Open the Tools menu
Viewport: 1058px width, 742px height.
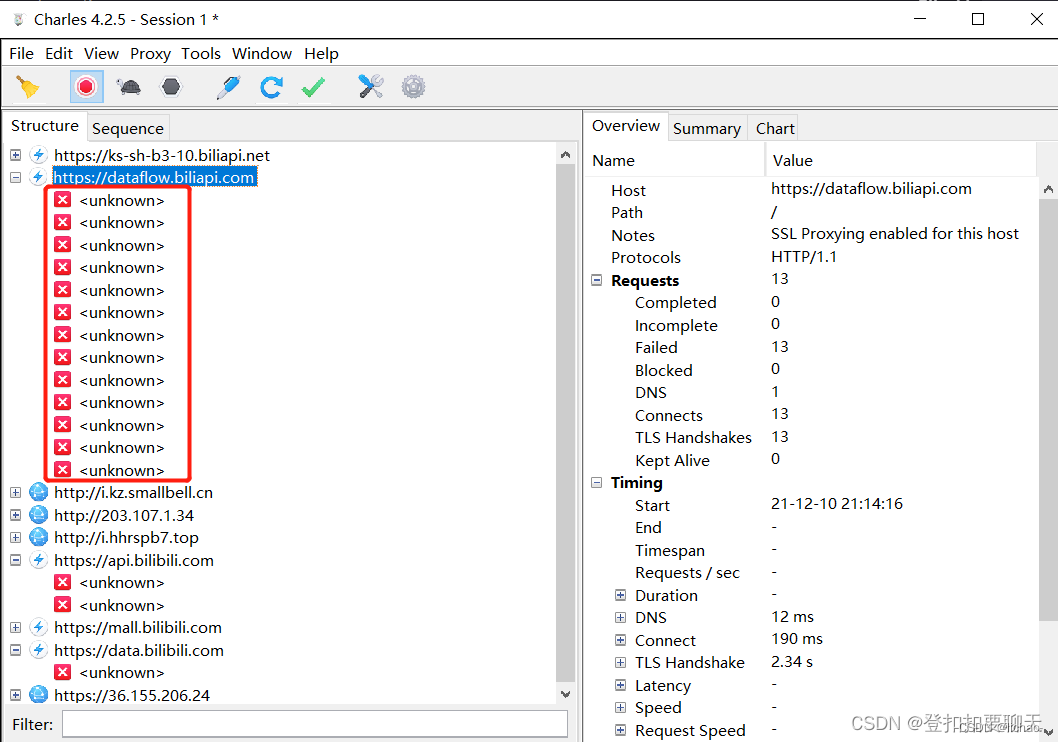pyautogui.click(x=201, y=53)
